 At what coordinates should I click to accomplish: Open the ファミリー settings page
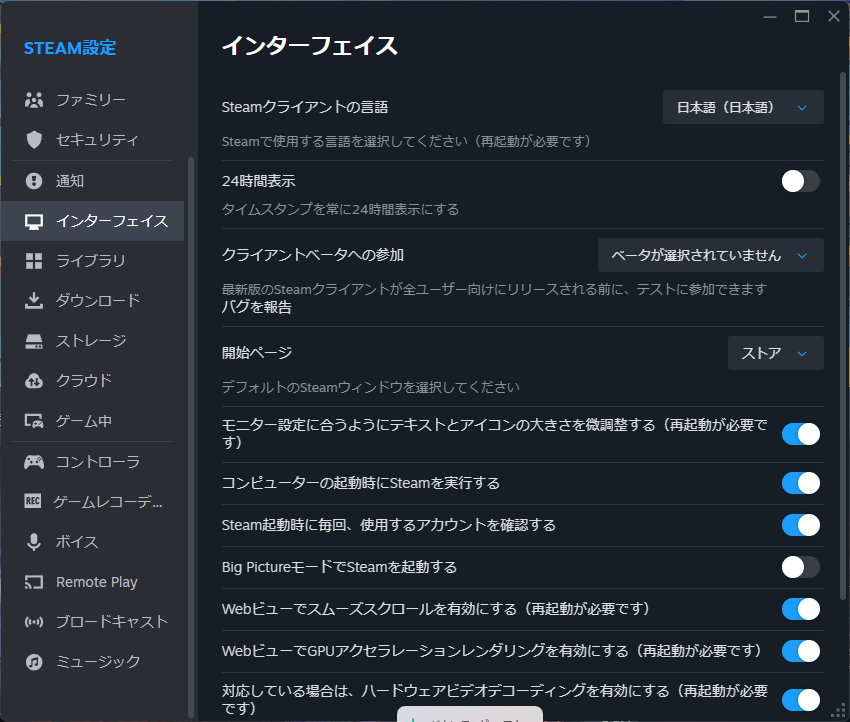(x=92, y=100)
